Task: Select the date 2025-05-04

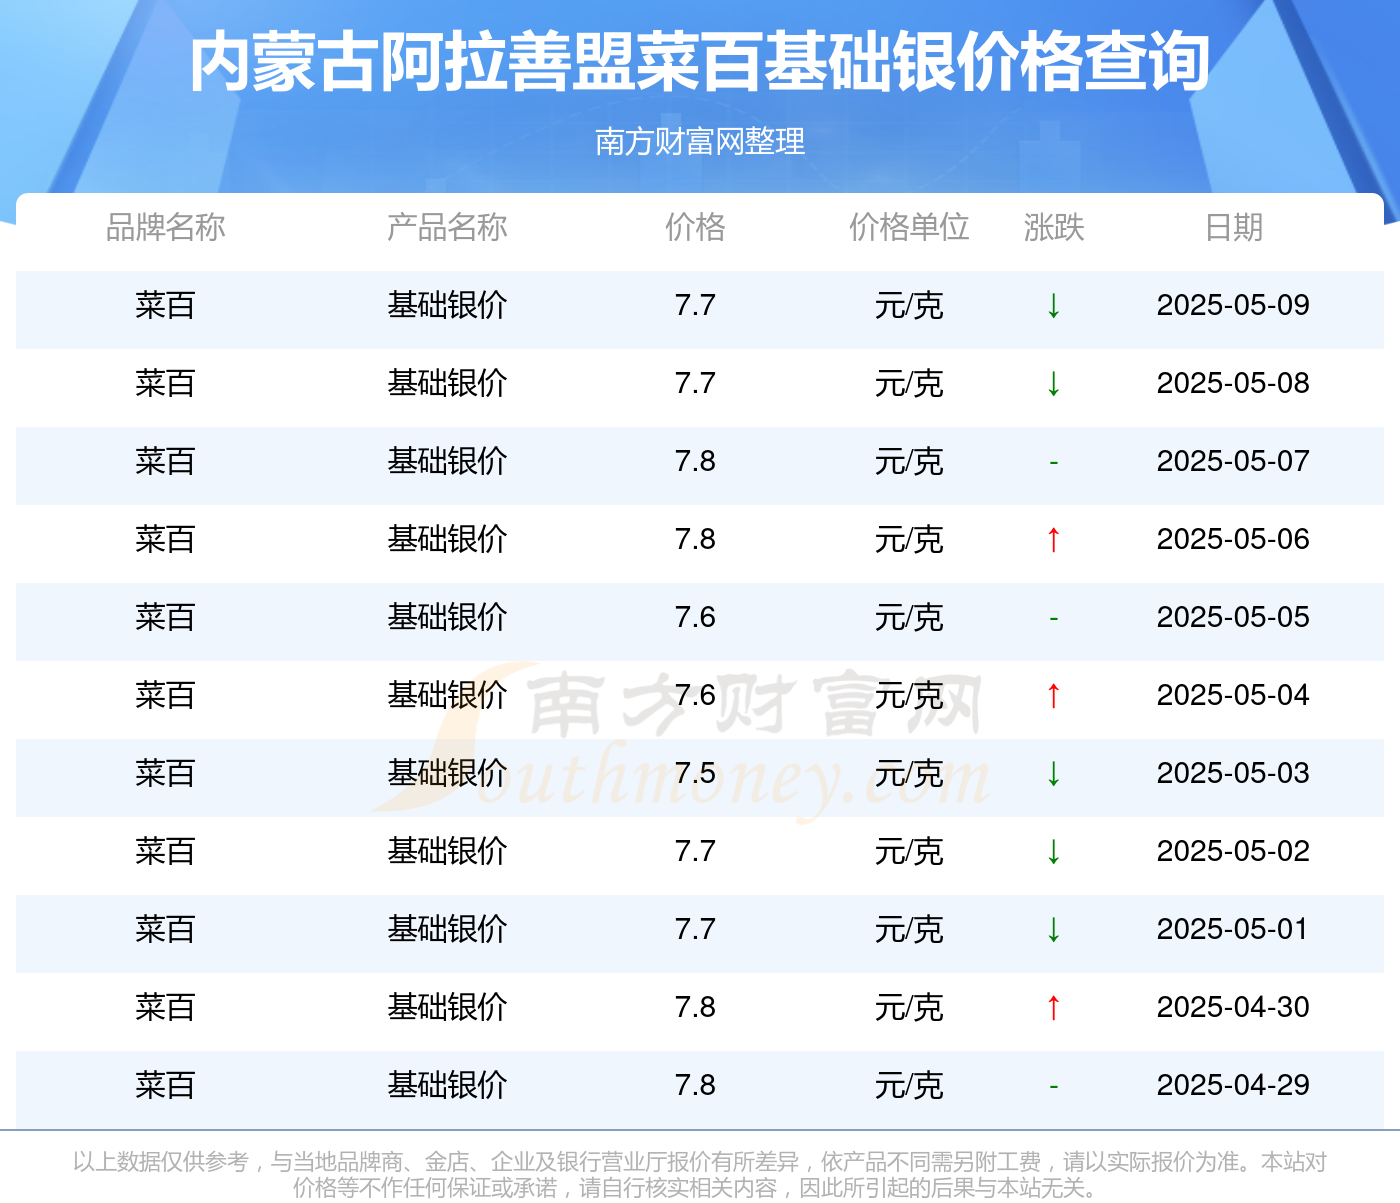Action: [1233, 695]
